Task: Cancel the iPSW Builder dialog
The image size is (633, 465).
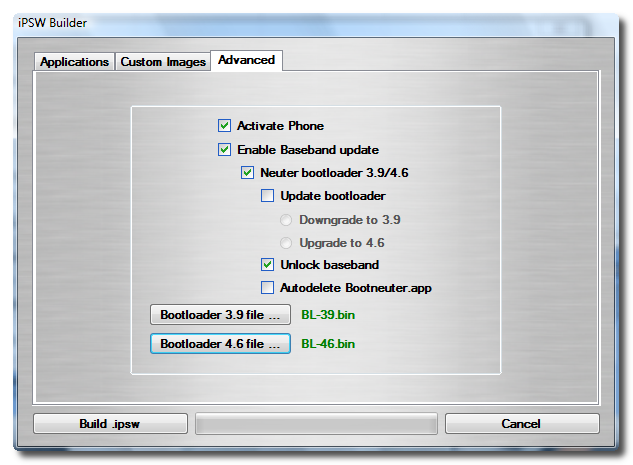Action: pyautogui.click(x=522, y=424)
